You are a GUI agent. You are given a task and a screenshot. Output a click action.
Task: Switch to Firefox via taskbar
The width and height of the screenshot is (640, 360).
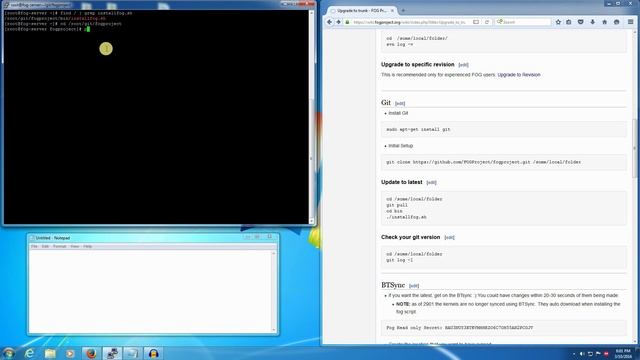point(91,353)
